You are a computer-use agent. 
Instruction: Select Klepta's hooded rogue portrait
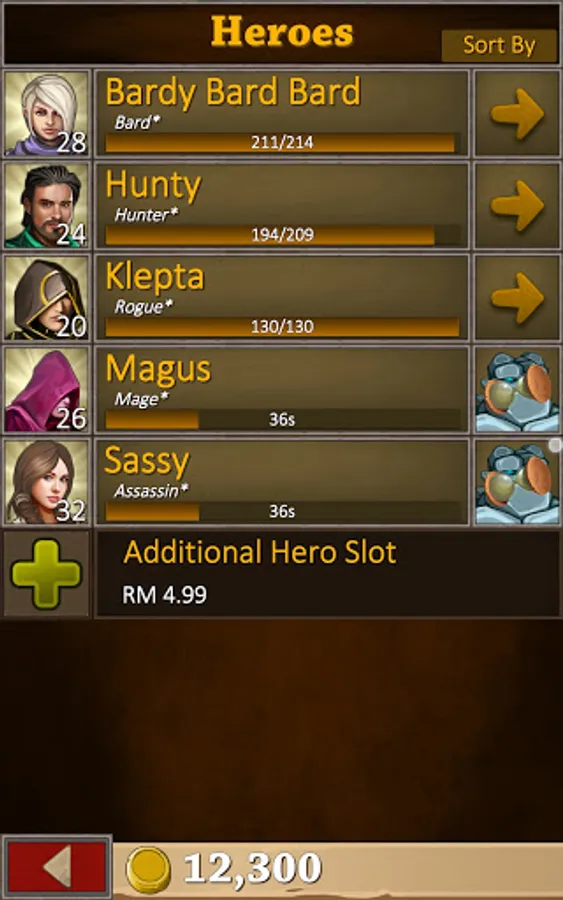[46, 298]
